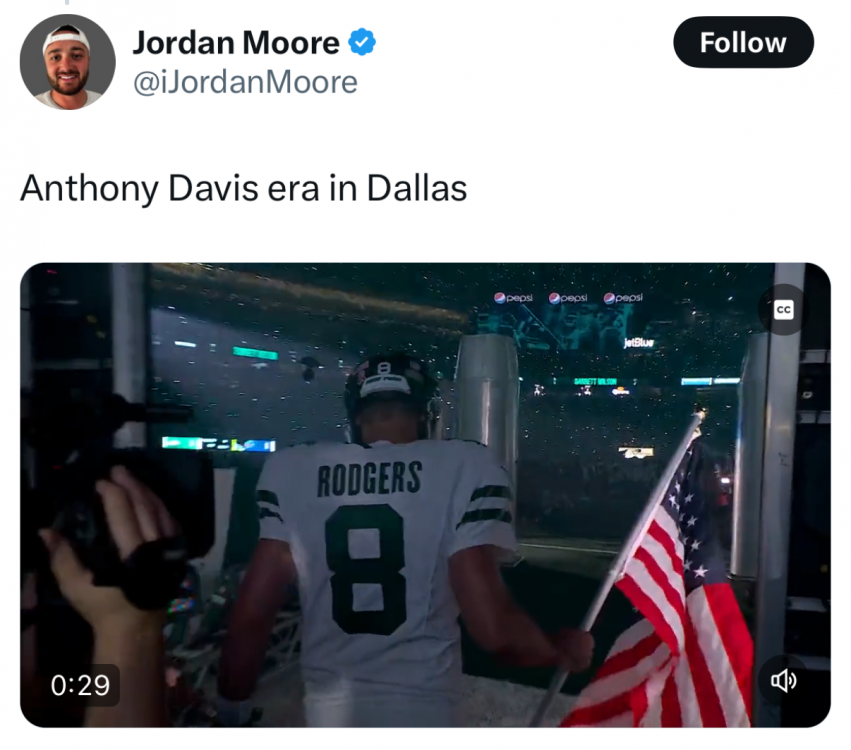The width and height of the screenshot is (851, 750).
Task: Click the number 8 on the jersey
Action: [367, 569]
